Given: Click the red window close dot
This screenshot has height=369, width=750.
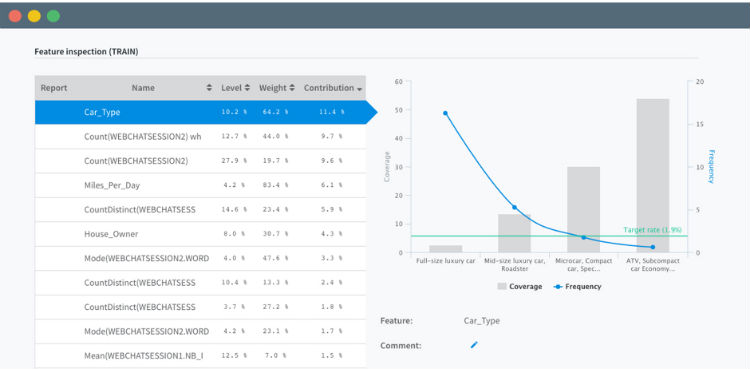Looking at the screenshot, I should point(15,16).
